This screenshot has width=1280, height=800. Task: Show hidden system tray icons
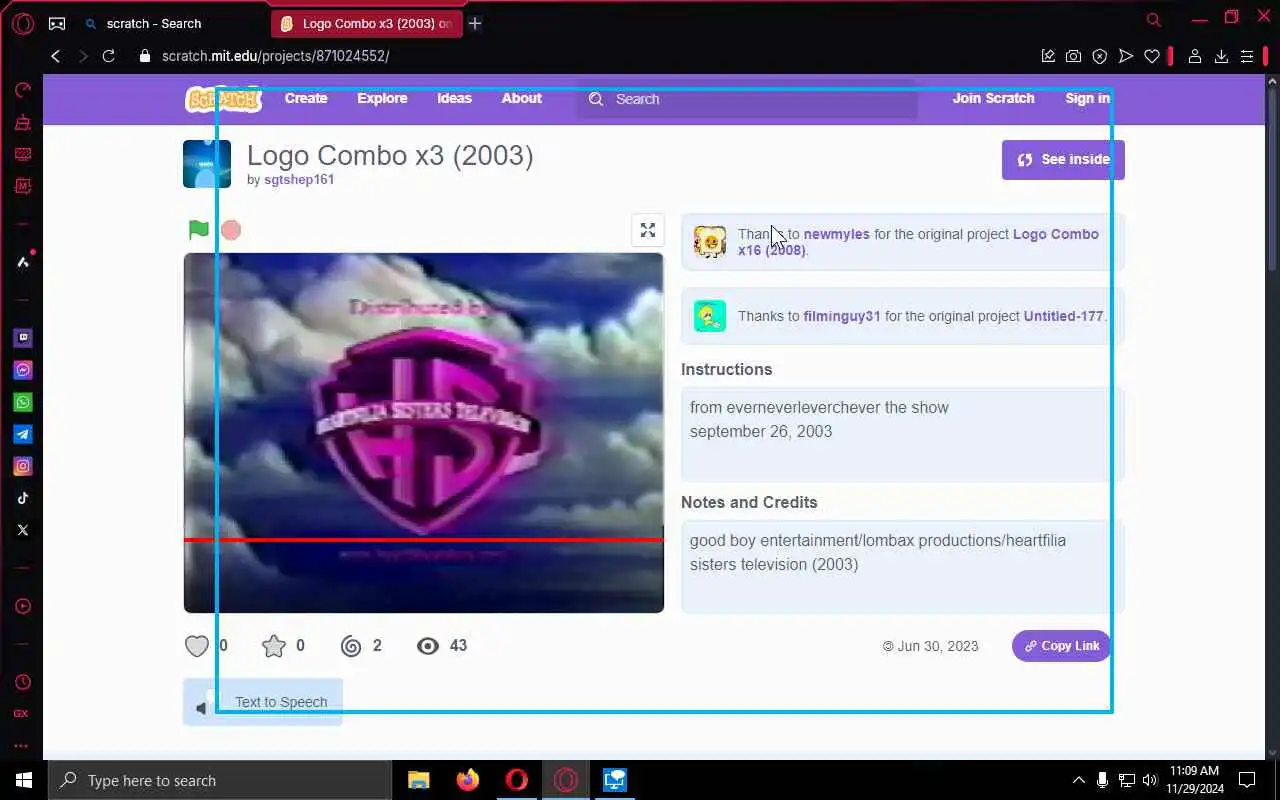[x=1078, y=780]
